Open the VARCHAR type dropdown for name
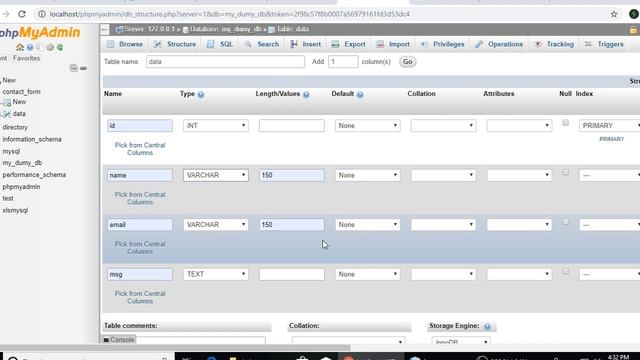Viewport: 640px width, 360px height. click(216, 175)
